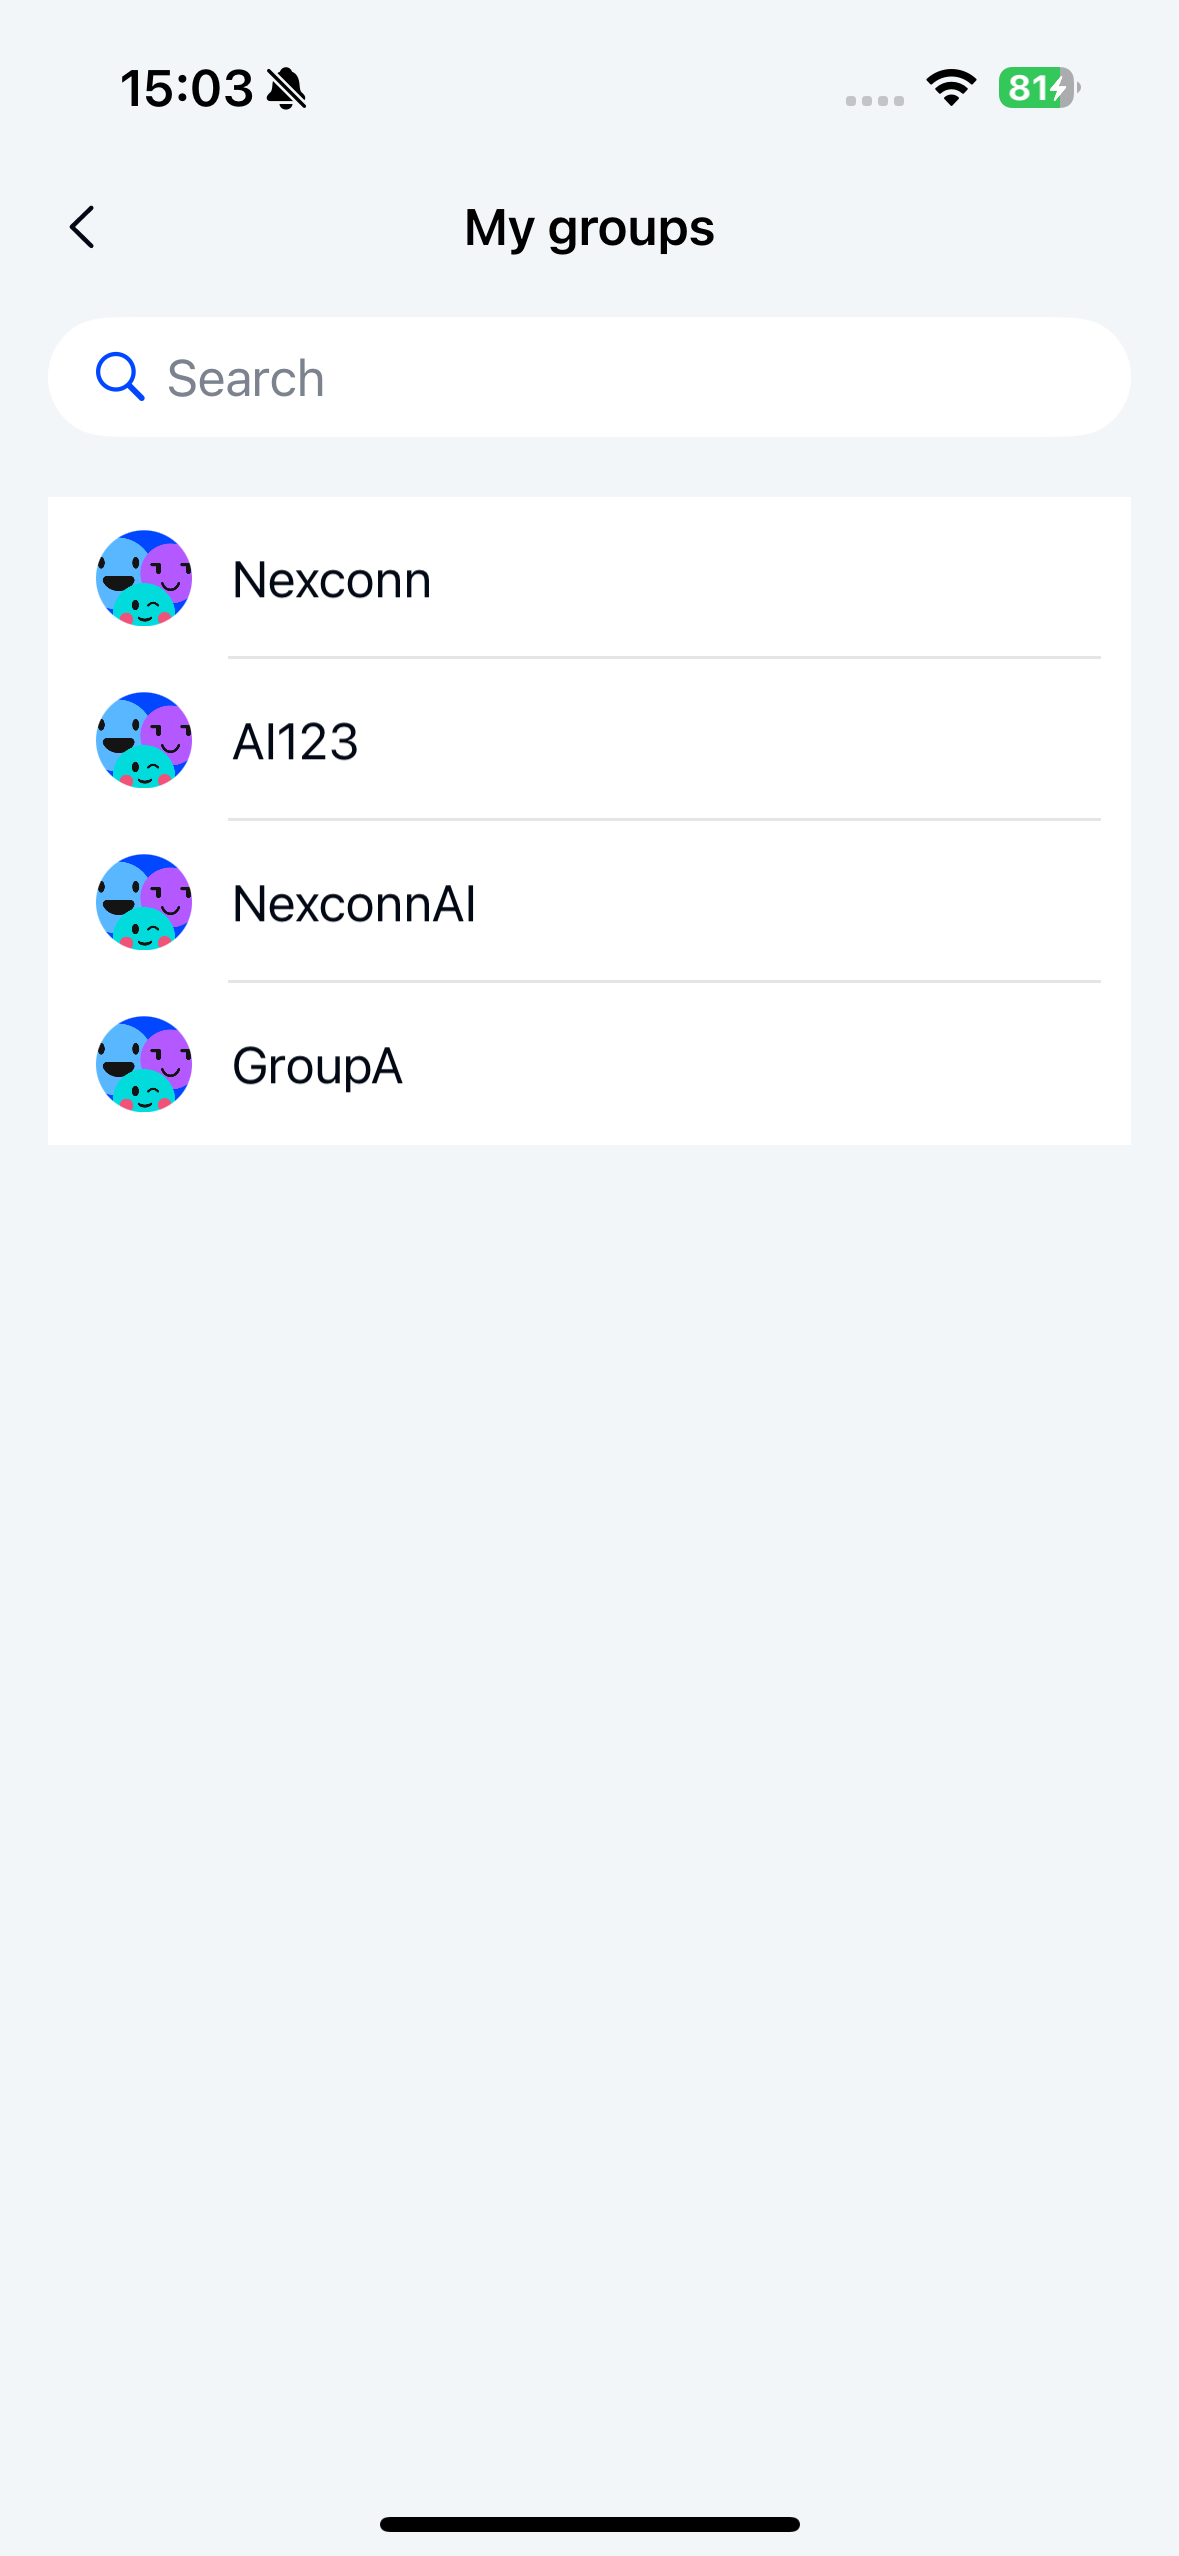Open the AI123 group name

[295, 742]
